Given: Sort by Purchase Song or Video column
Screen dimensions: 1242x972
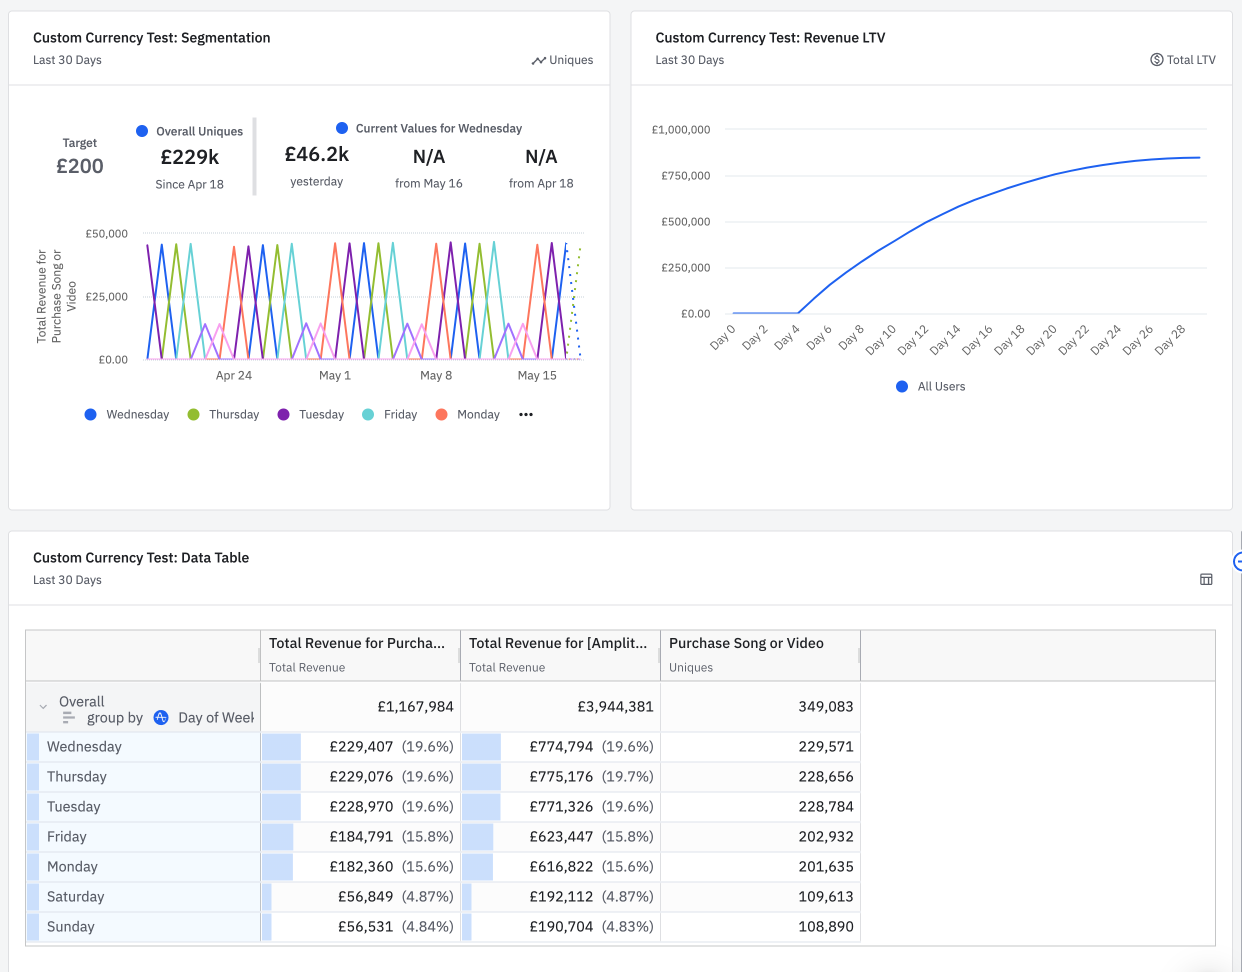Looking at the screenshot, I should pyautogui.click(x=746, y=644).
